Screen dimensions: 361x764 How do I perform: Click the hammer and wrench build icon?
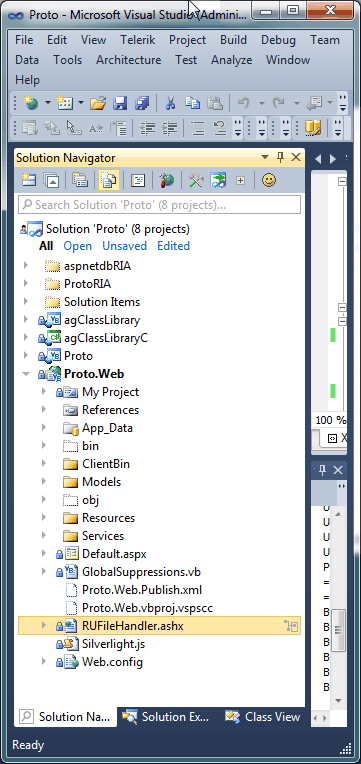(x=196, y=180)
